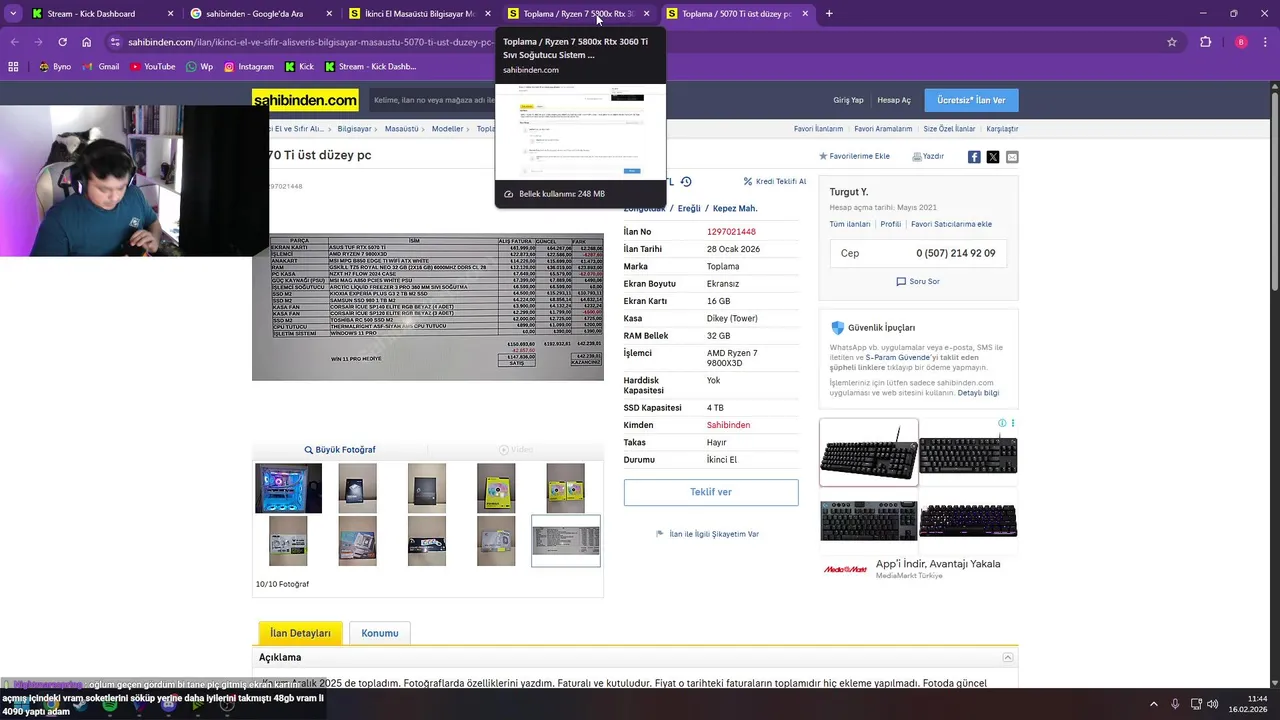Click Favori Satıcılarıma ekle
Image resolution: width=1280 pixels, height=720 pixels.
951,224
